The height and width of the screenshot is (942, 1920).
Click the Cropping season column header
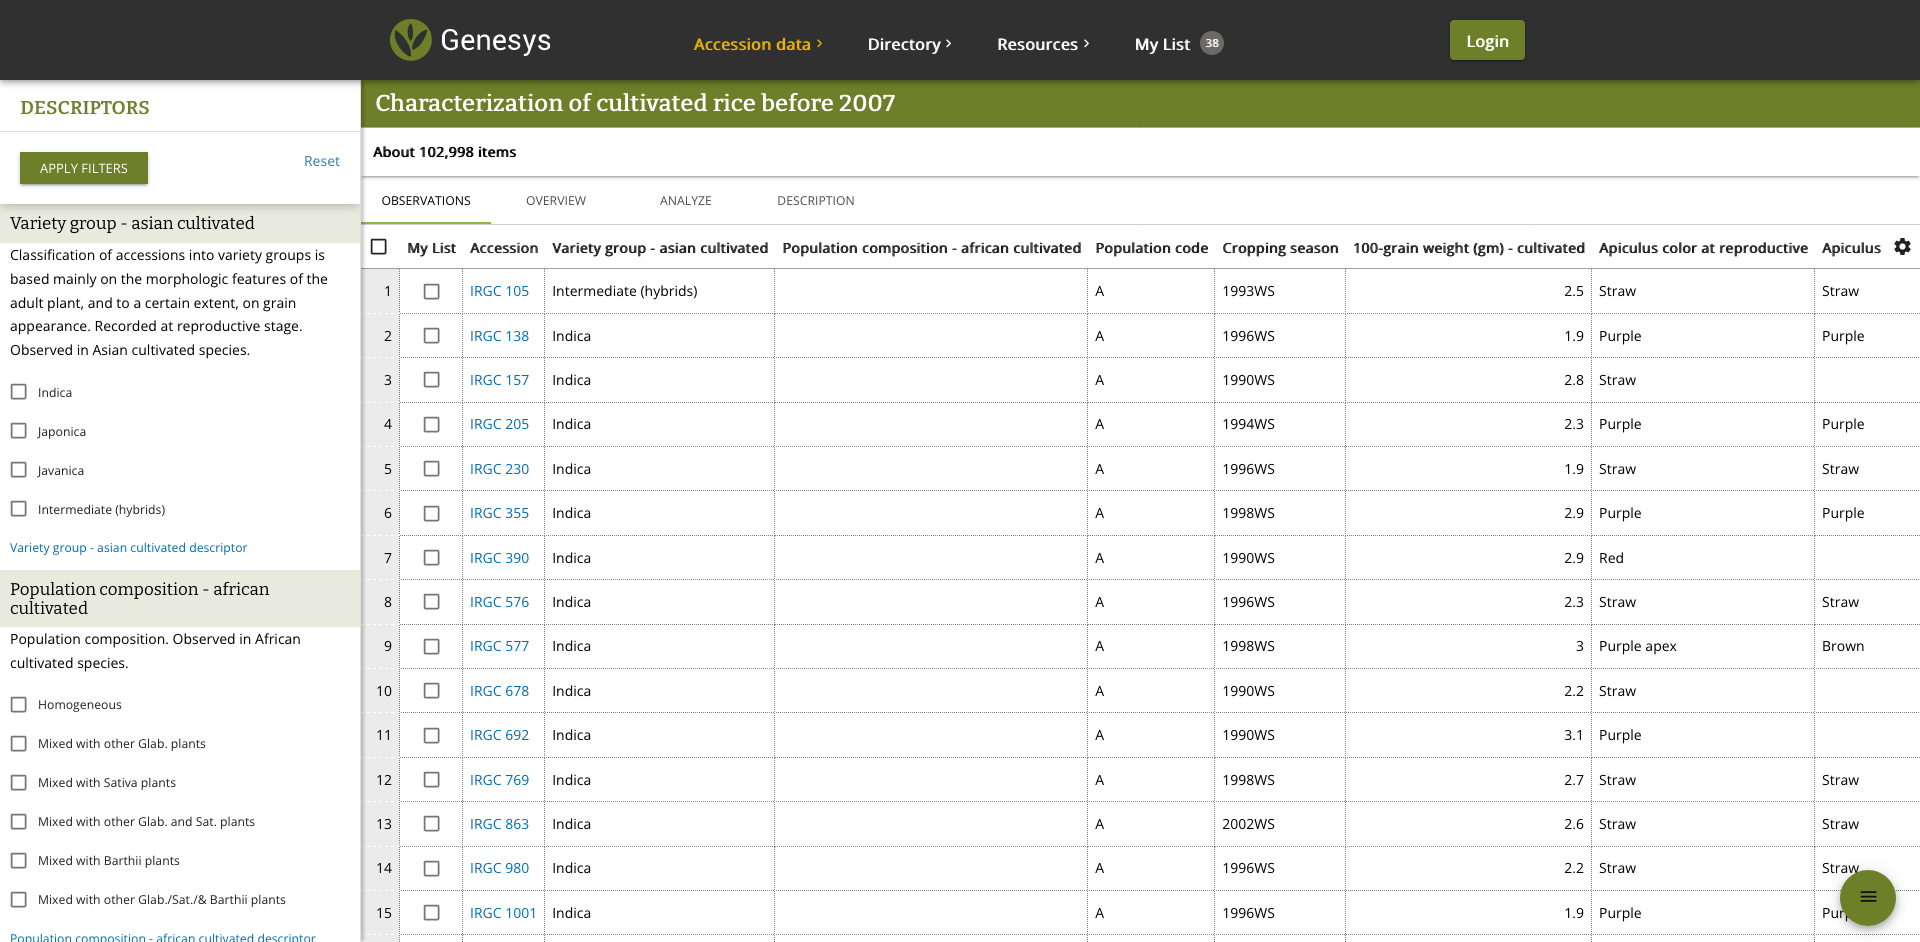tap(1280, 248)
